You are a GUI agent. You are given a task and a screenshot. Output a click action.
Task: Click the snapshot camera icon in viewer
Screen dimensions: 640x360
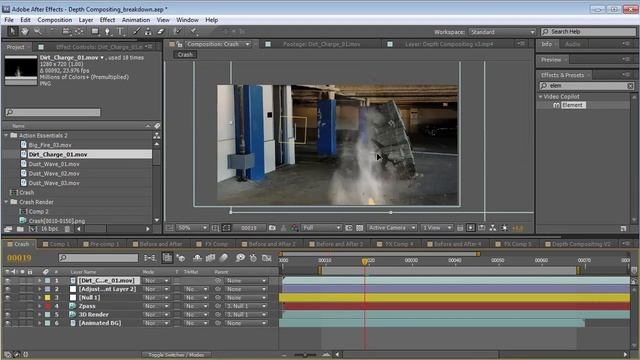coord(272,228)
